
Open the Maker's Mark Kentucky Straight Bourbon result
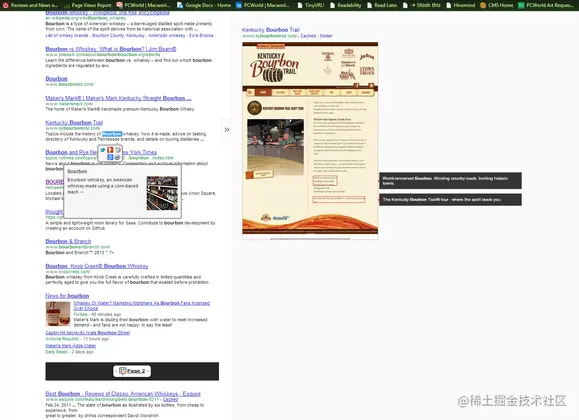tap(118, 98)
